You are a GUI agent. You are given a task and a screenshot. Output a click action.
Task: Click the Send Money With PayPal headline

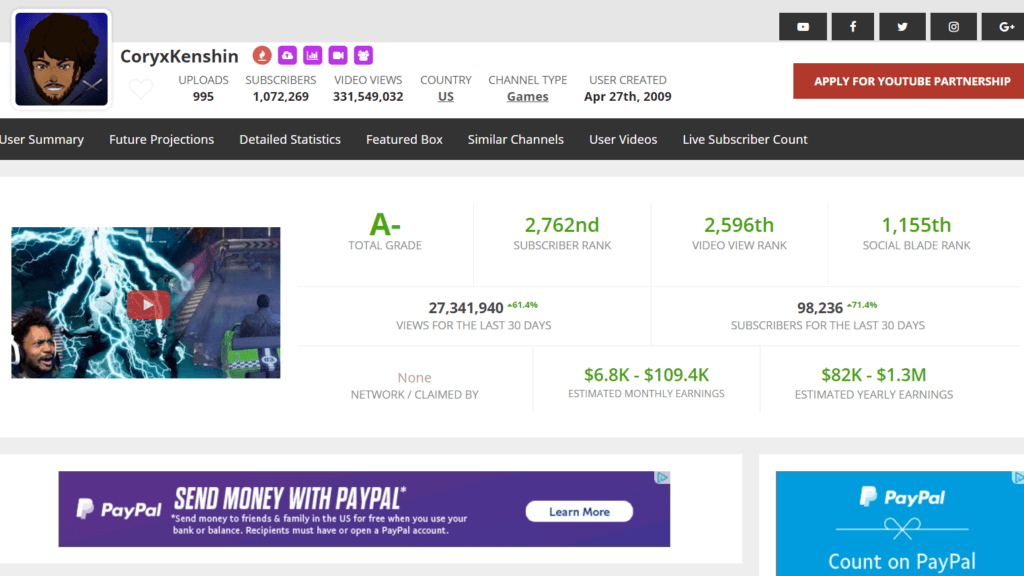click(290, 499)
